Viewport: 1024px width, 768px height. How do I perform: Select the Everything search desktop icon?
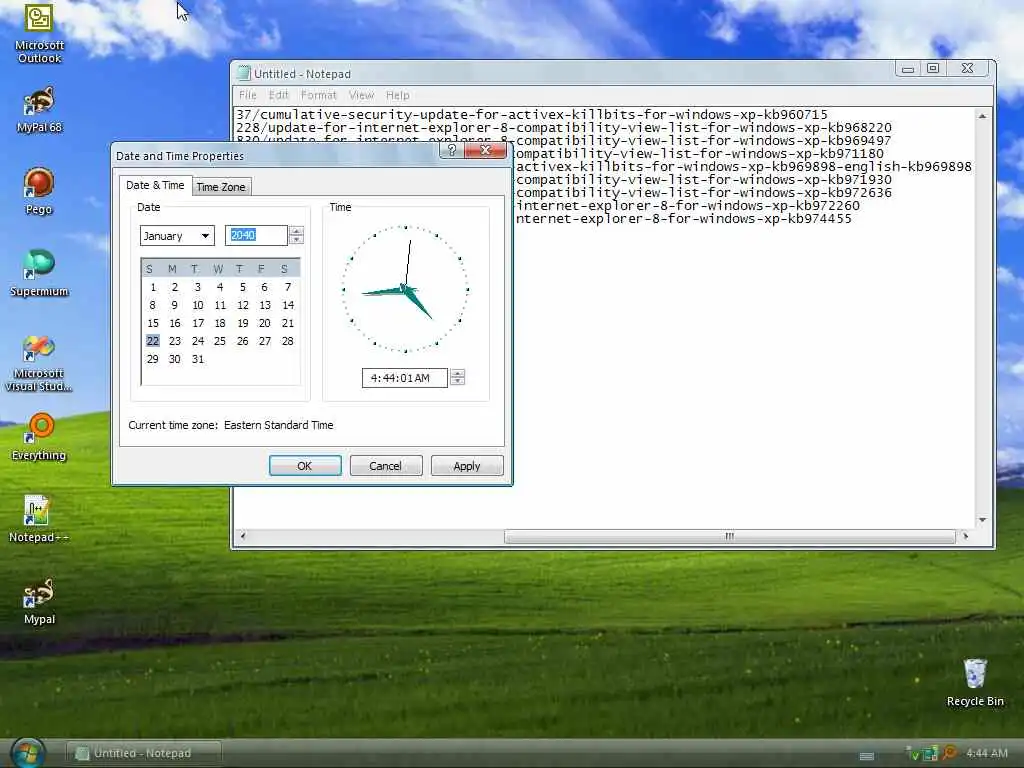(39, 436)
